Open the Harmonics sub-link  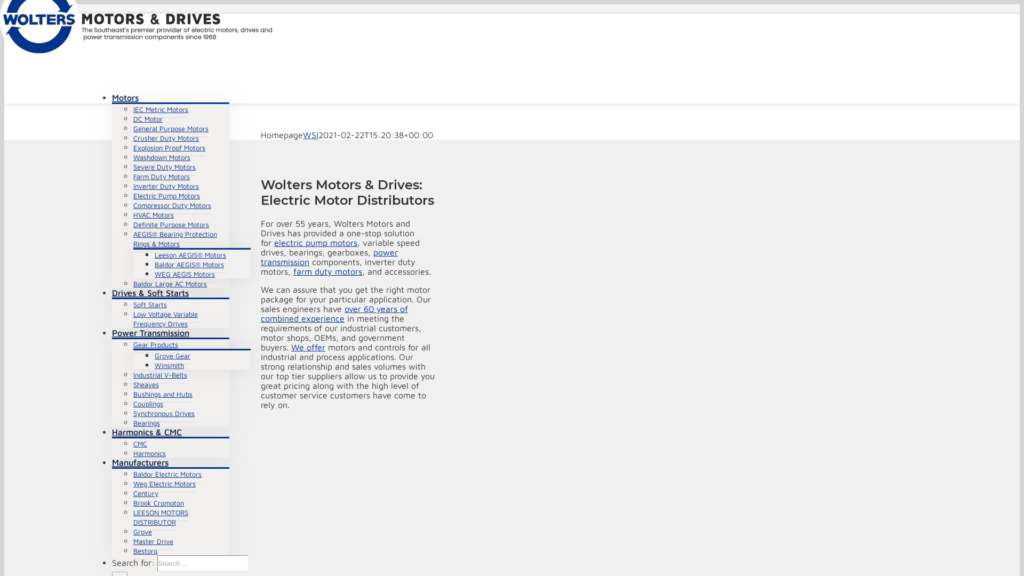tap(149, 454)
